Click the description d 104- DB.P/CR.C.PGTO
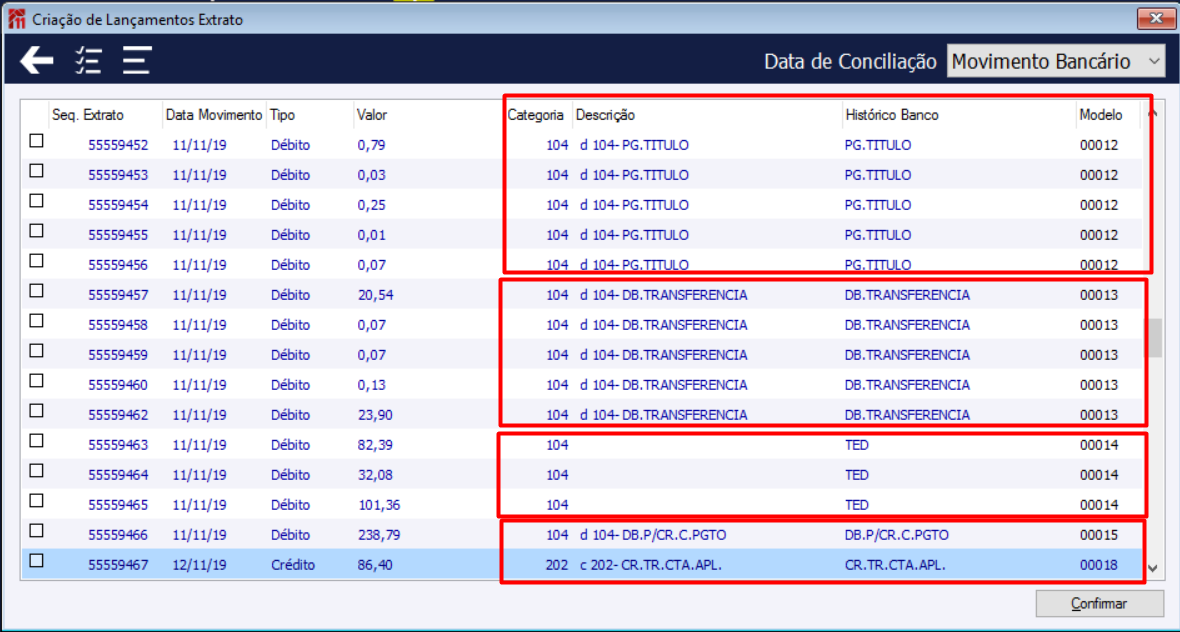 653,535
